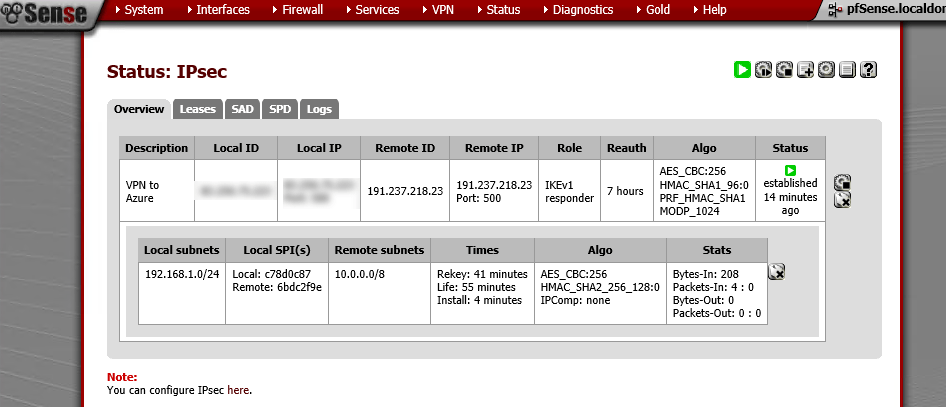Click the Stats column header
Screen dimensions: 946x407
(x=717, y=250)
